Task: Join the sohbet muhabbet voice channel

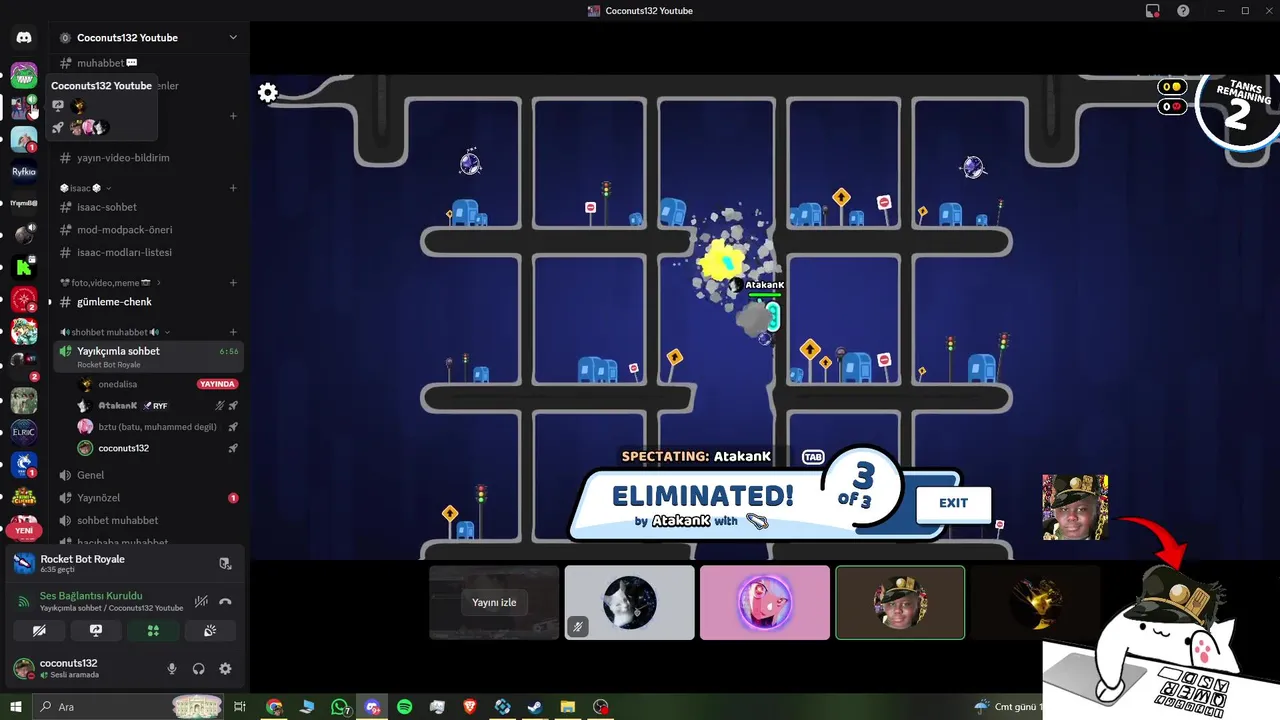Action: point(148,520)
